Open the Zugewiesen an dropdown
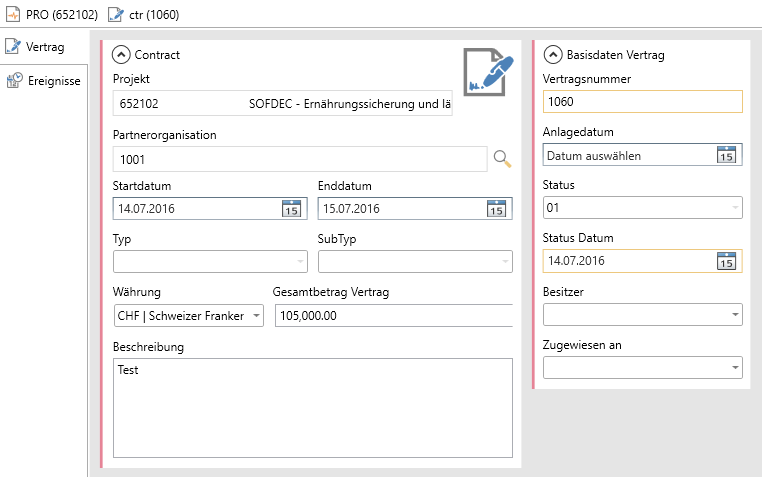 [x=735, y=369]
